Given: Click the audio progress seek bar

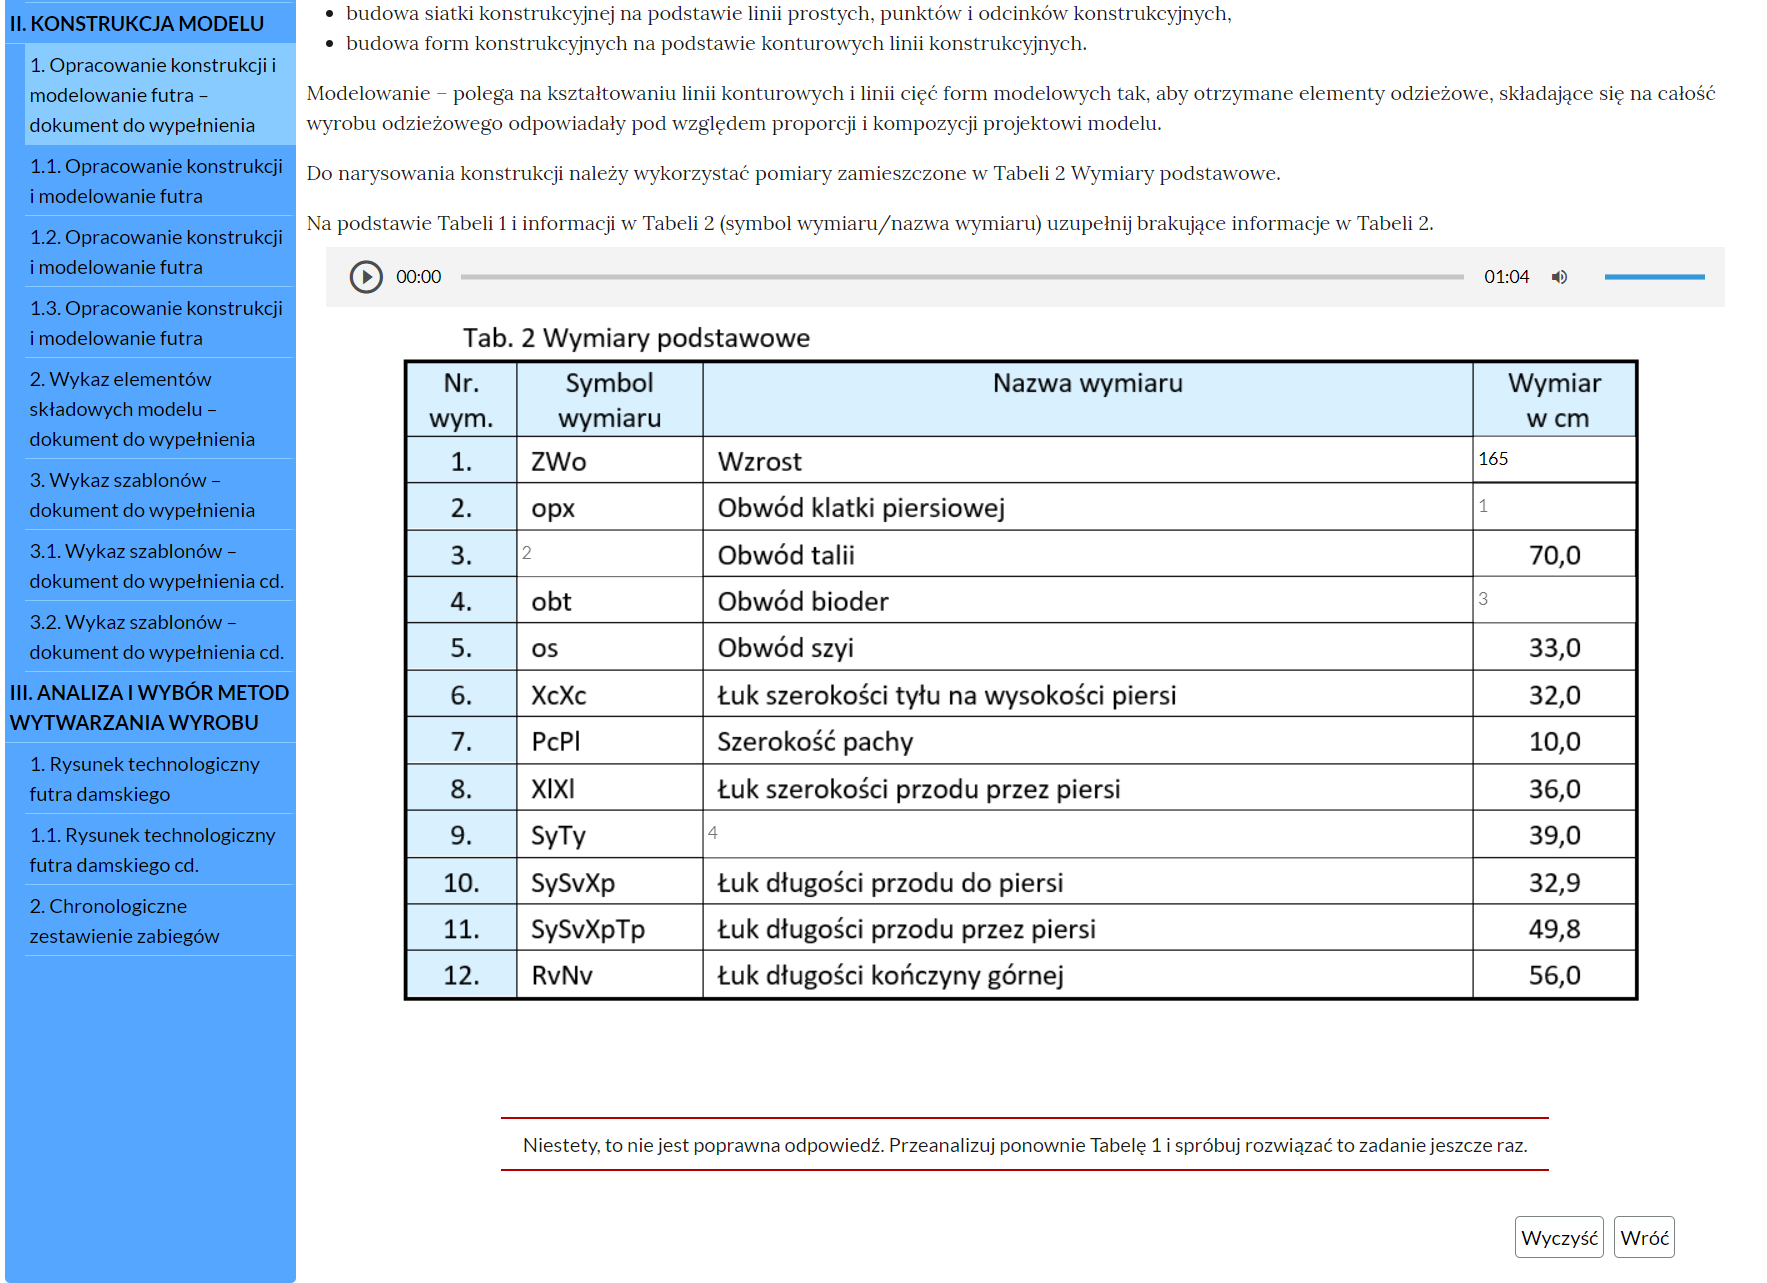Looking at the screenshot, I should 961,277.
